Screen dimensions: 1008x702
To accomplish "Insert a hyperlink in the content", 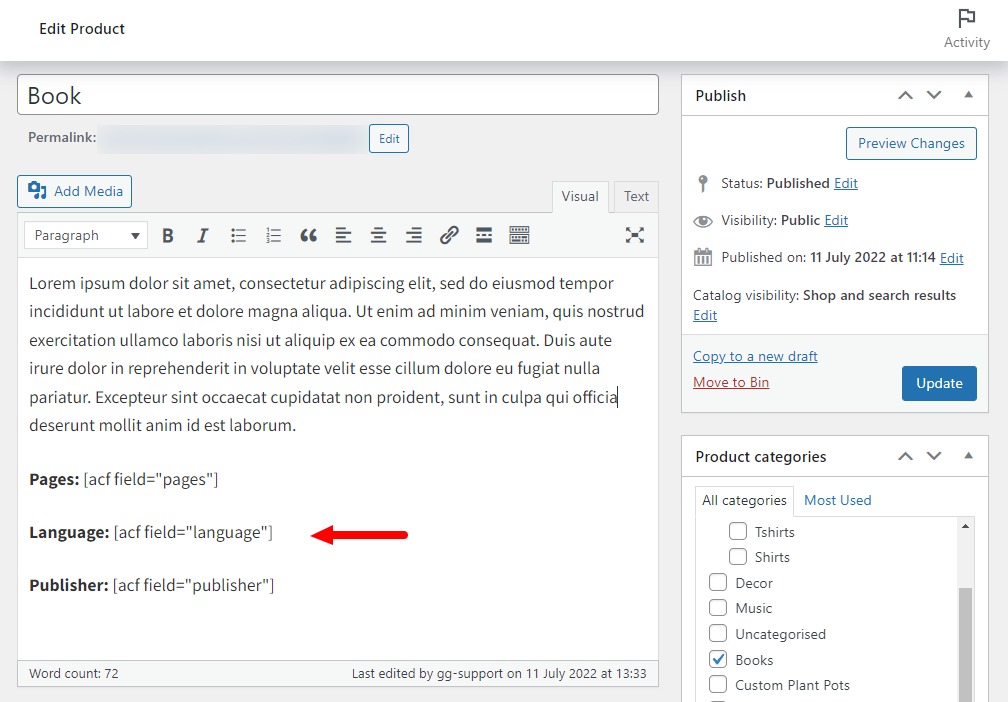I will pos(448,235).
